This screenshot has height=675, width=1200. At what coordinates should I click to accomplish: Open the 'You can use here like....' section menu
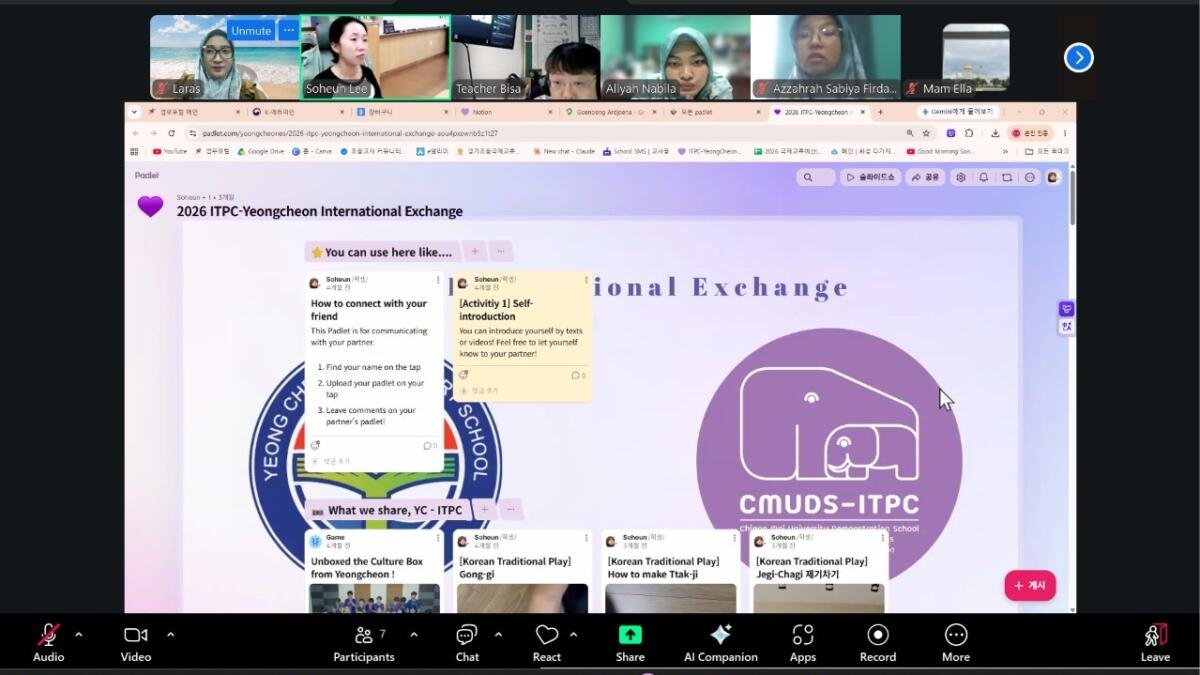(501, 252)
